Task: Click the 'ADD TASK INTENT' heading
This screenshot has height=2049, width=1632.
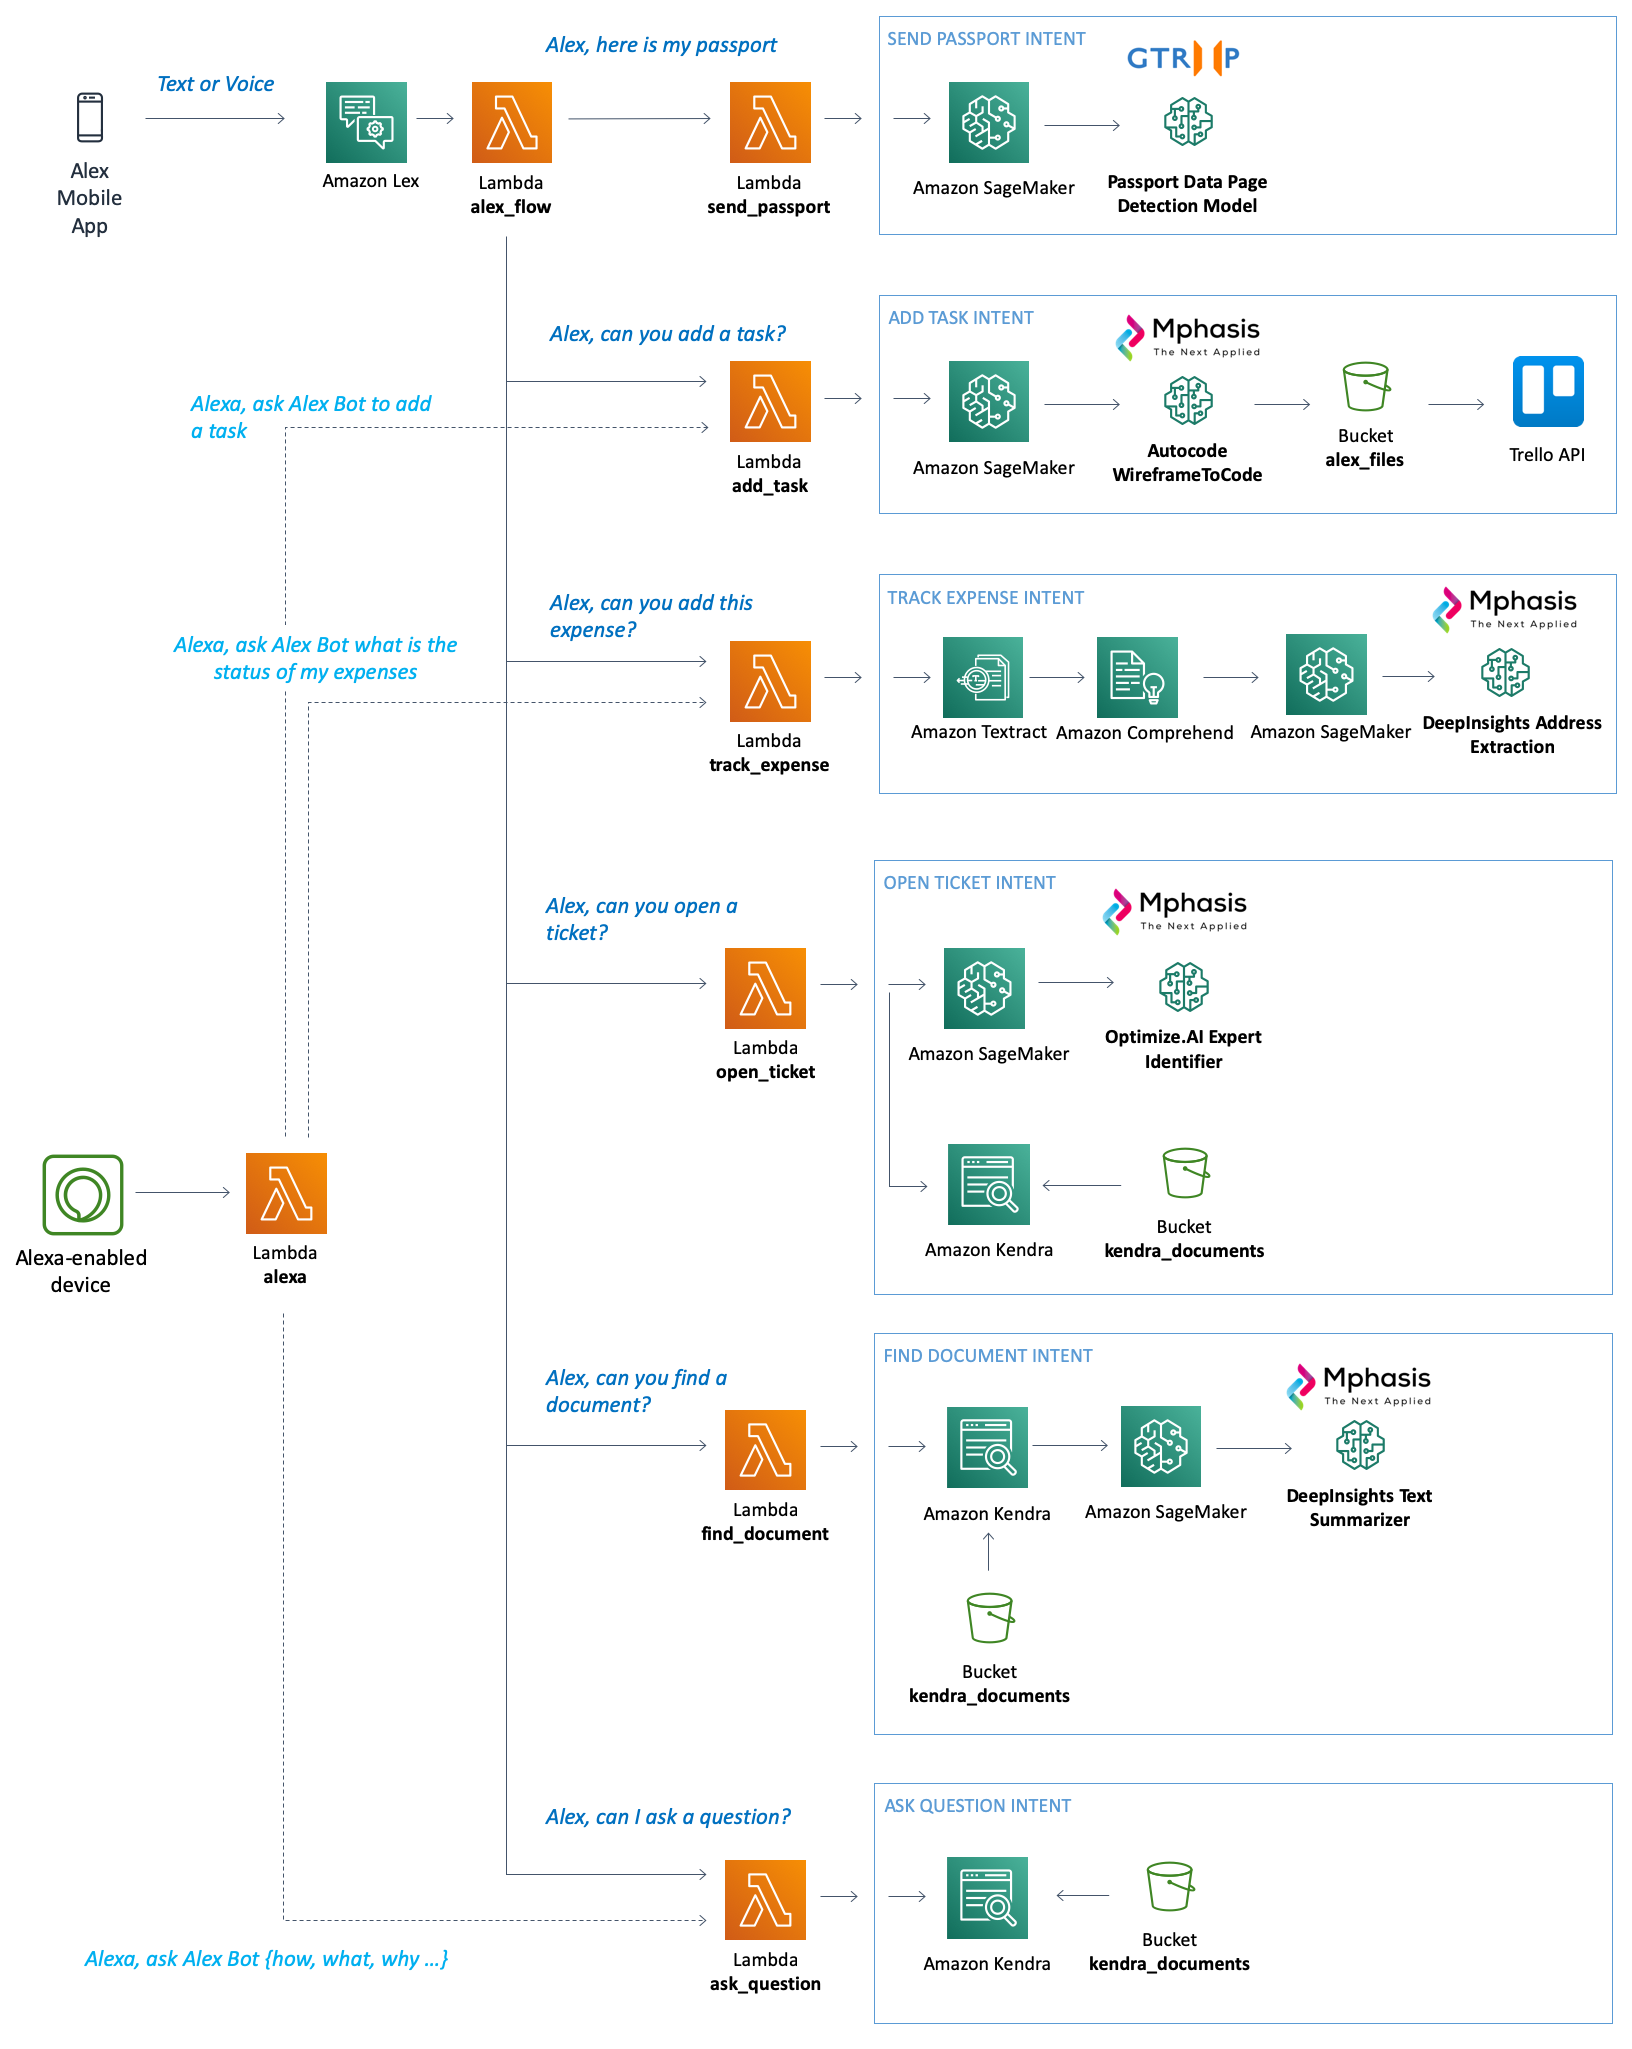Action: (961, 318)
